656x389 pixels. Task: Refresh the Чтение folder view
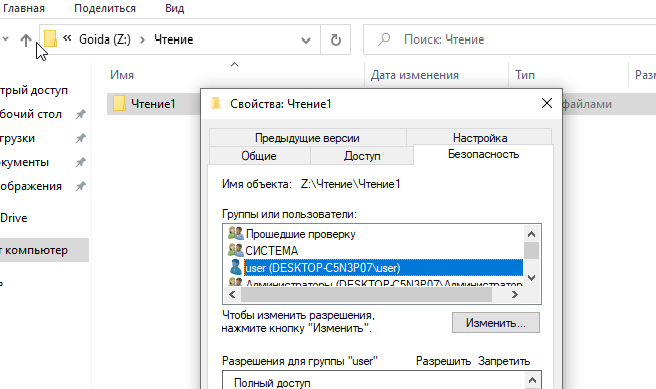point(336,40)
